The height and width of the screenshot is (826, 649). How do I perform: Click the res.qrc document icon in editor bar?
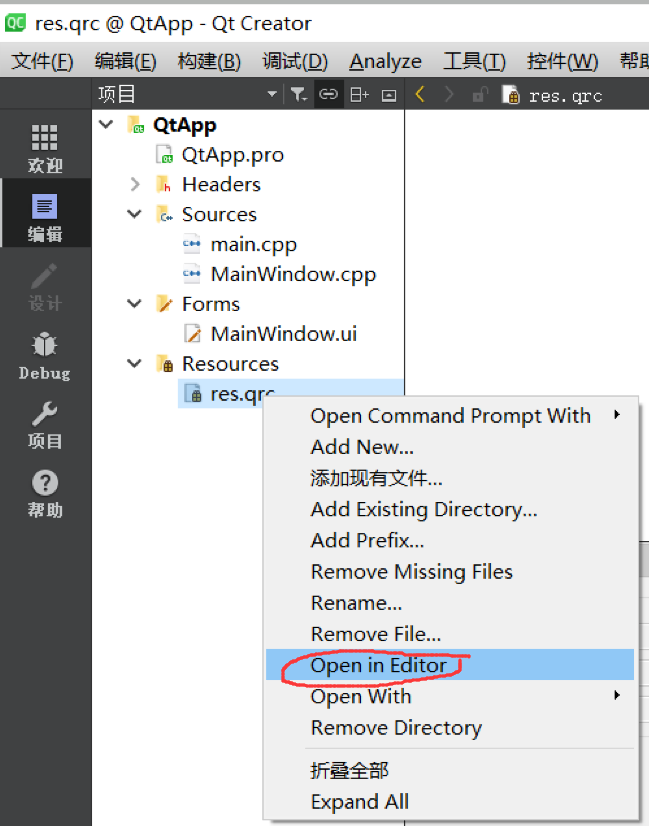(x=511, y=95)
